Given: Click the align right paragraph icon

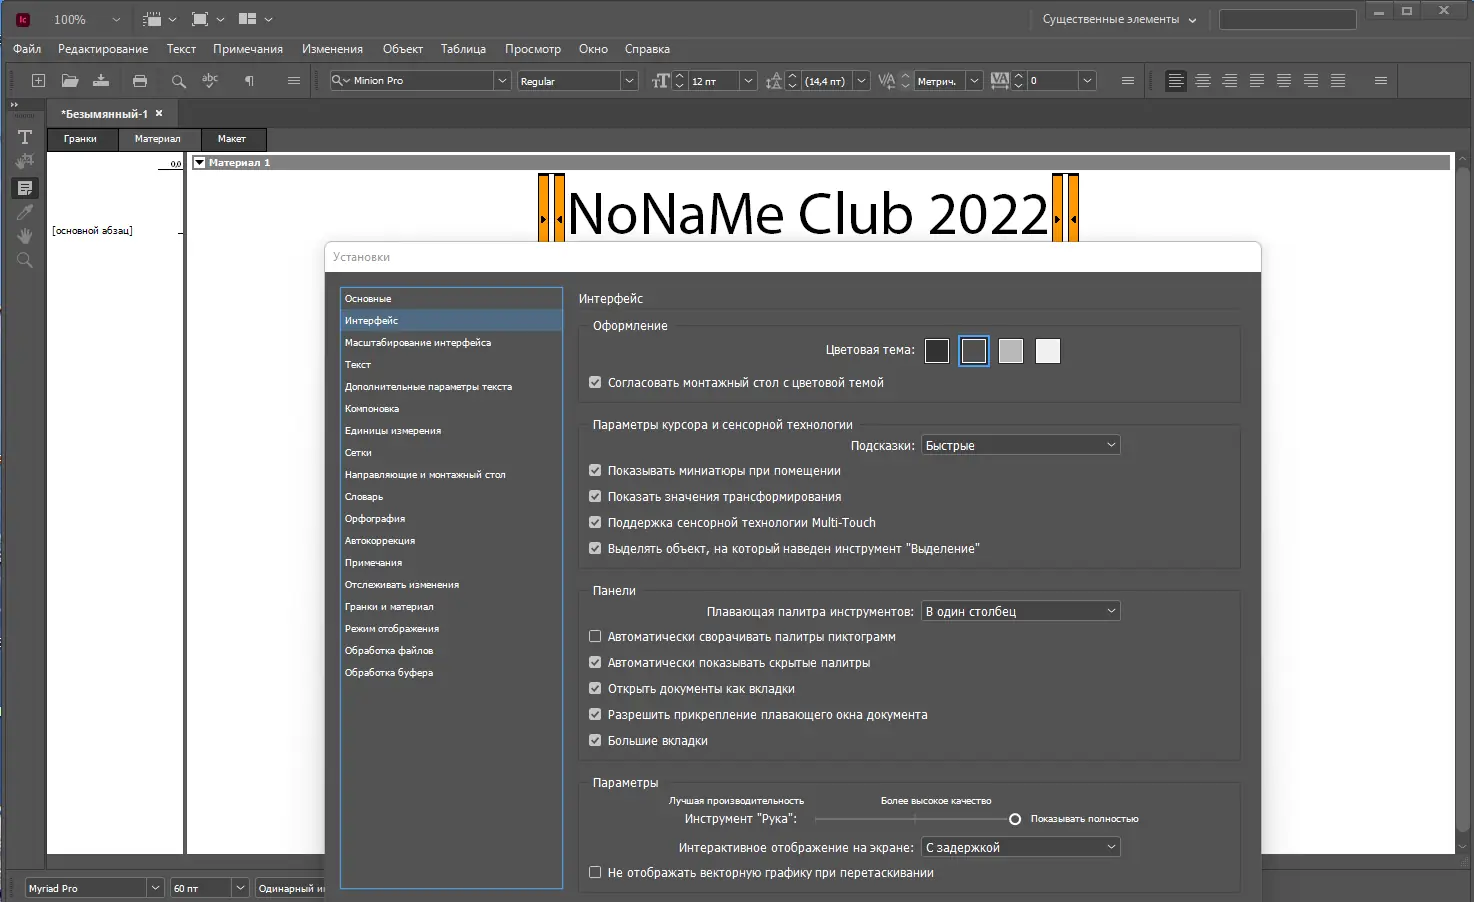Looking at the screenshot, I should [1230, 80].
